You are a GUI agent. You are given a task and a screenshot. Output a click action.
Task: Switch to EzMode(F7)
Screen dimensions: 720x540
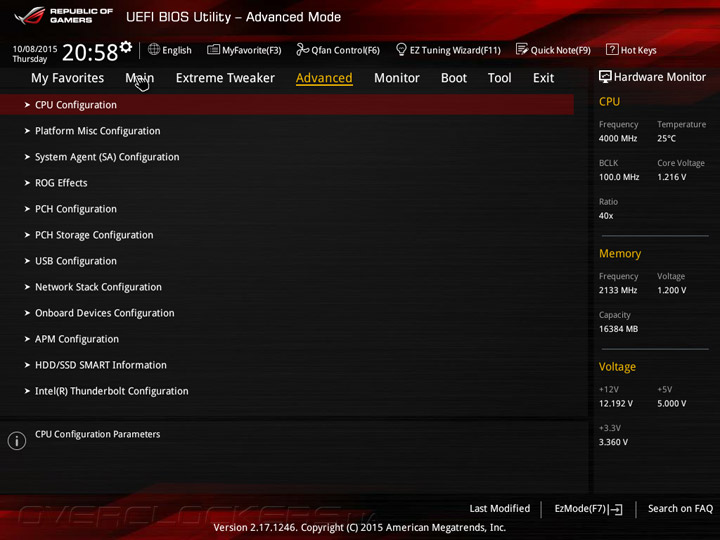(x=580, y=508)
